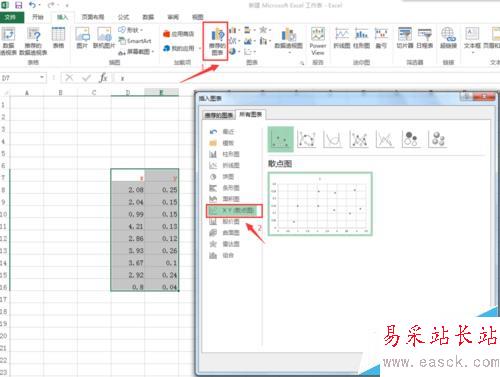Select cell containing 0.25
500x377 pixels.
click(162, 190)
